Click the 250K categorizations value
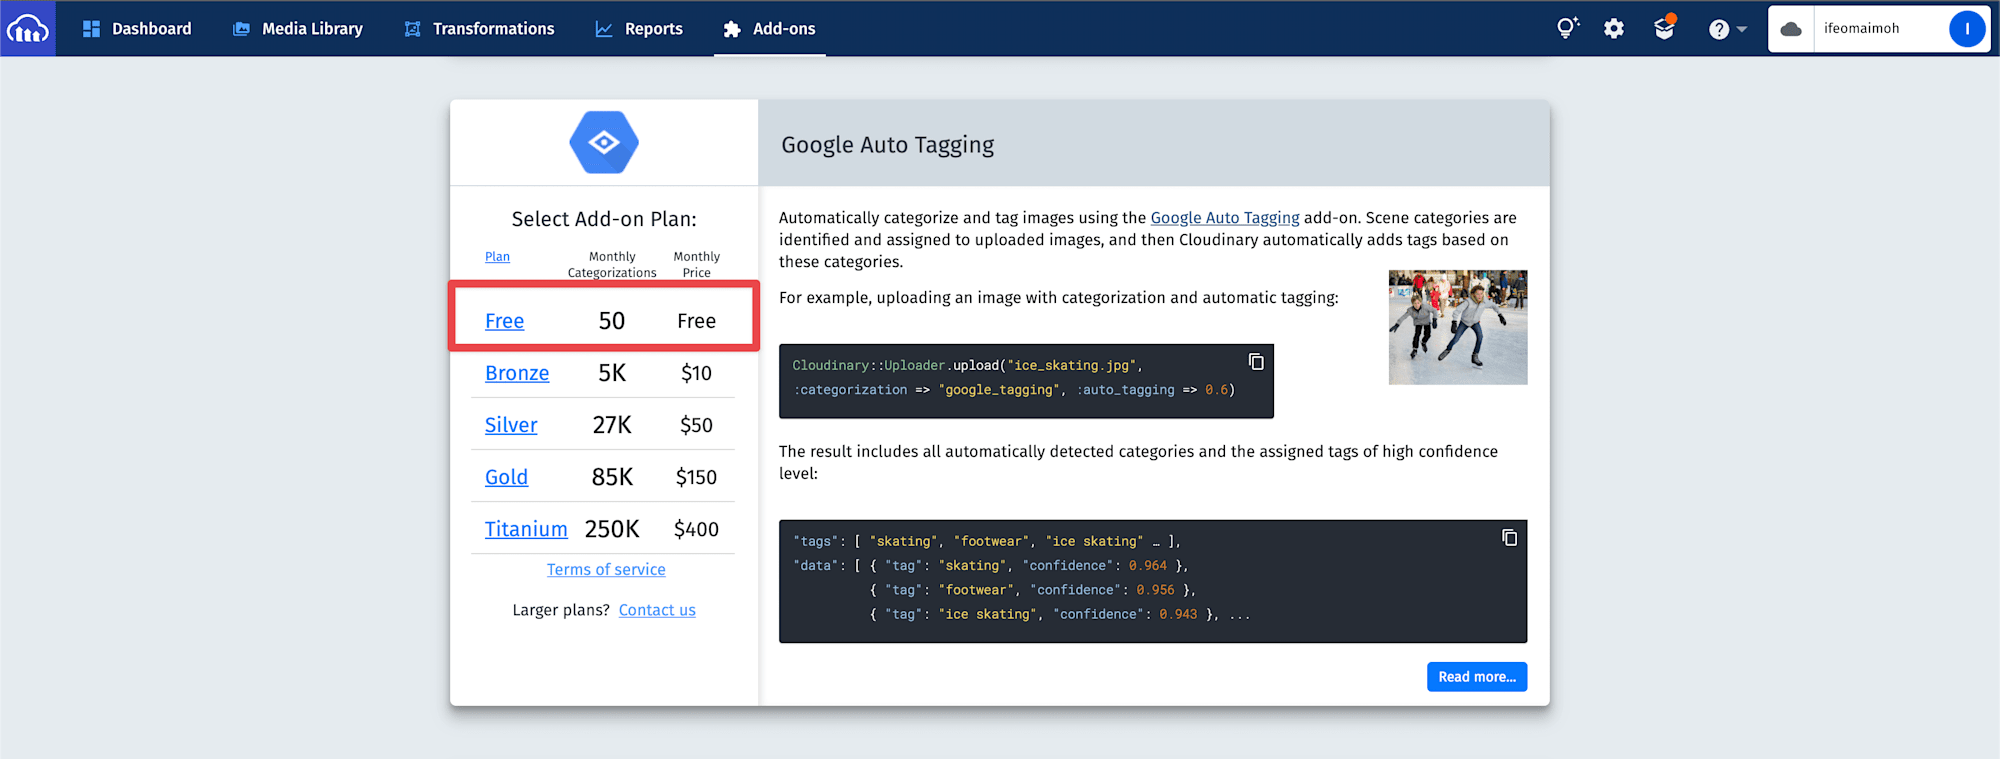The image size is (2000, 759). tap(612, 529)
